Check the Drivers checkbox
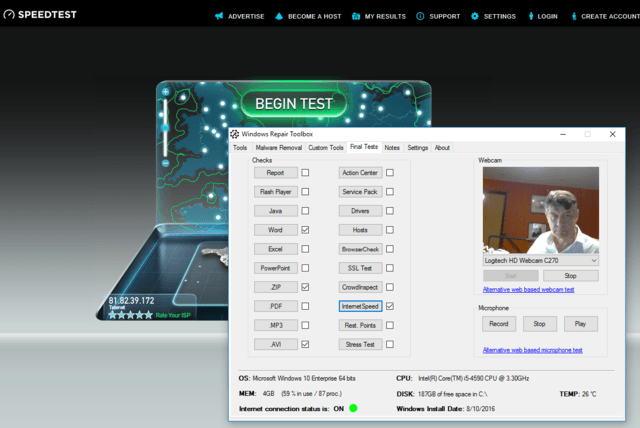Screen dimensions: 640x428 pos(390,211)
